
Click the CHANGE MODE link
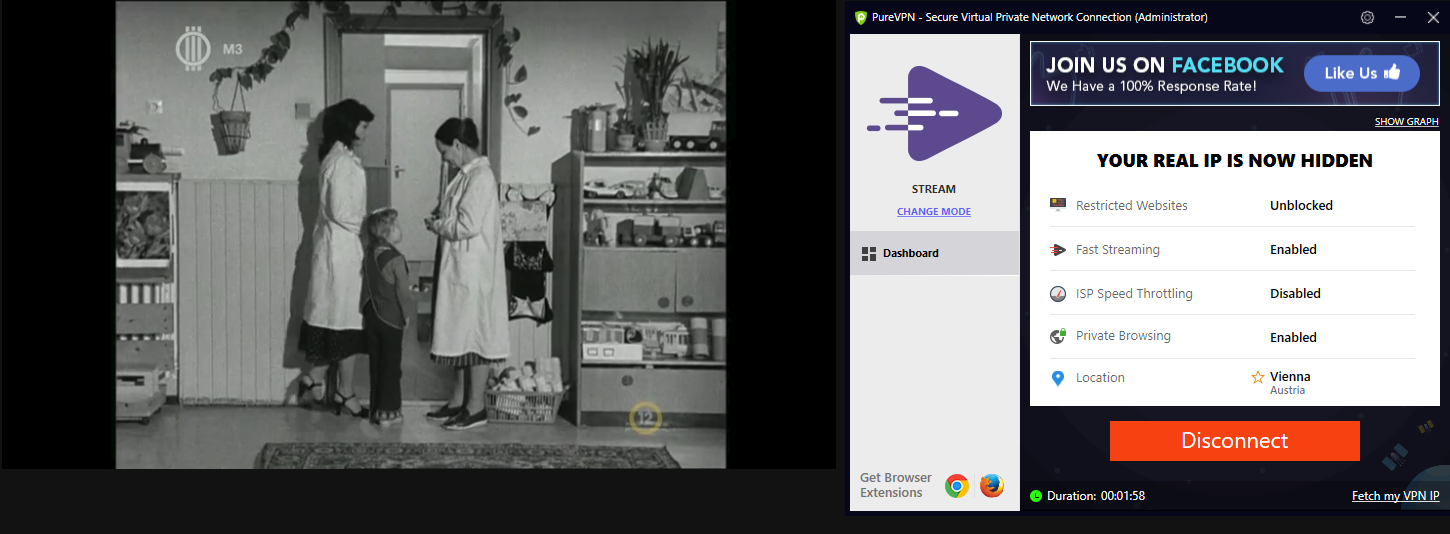934,211
